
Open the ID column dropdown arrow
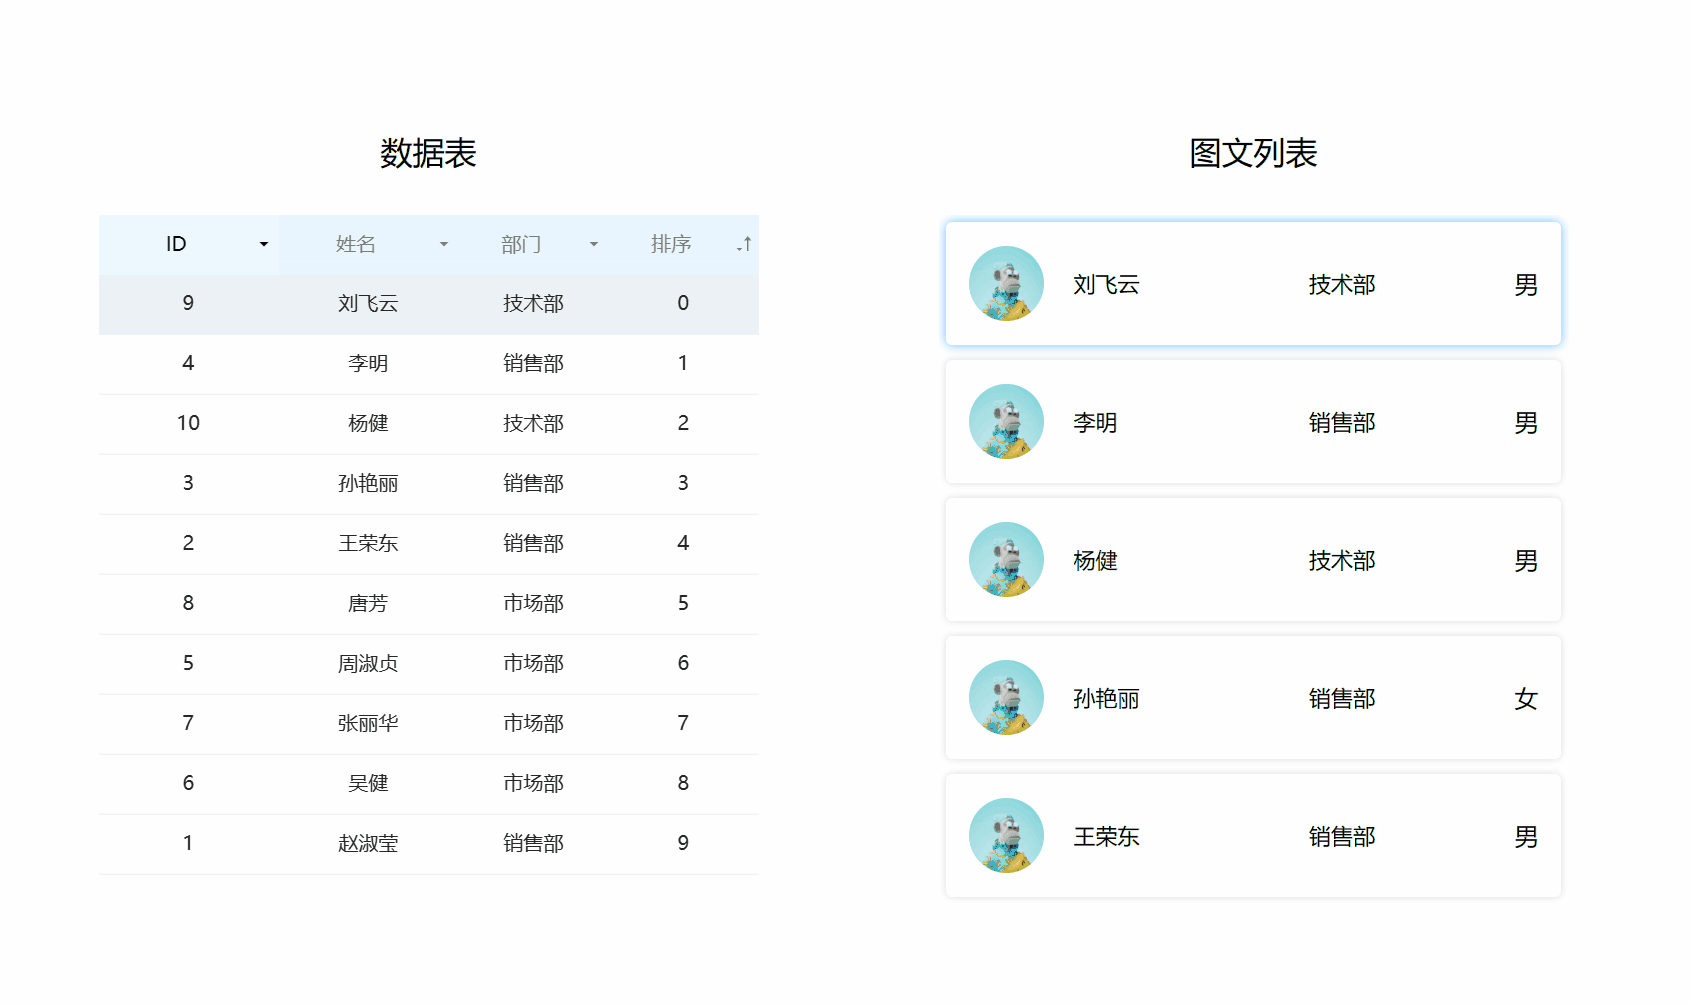pyautogui.click(x=264, y=245)
